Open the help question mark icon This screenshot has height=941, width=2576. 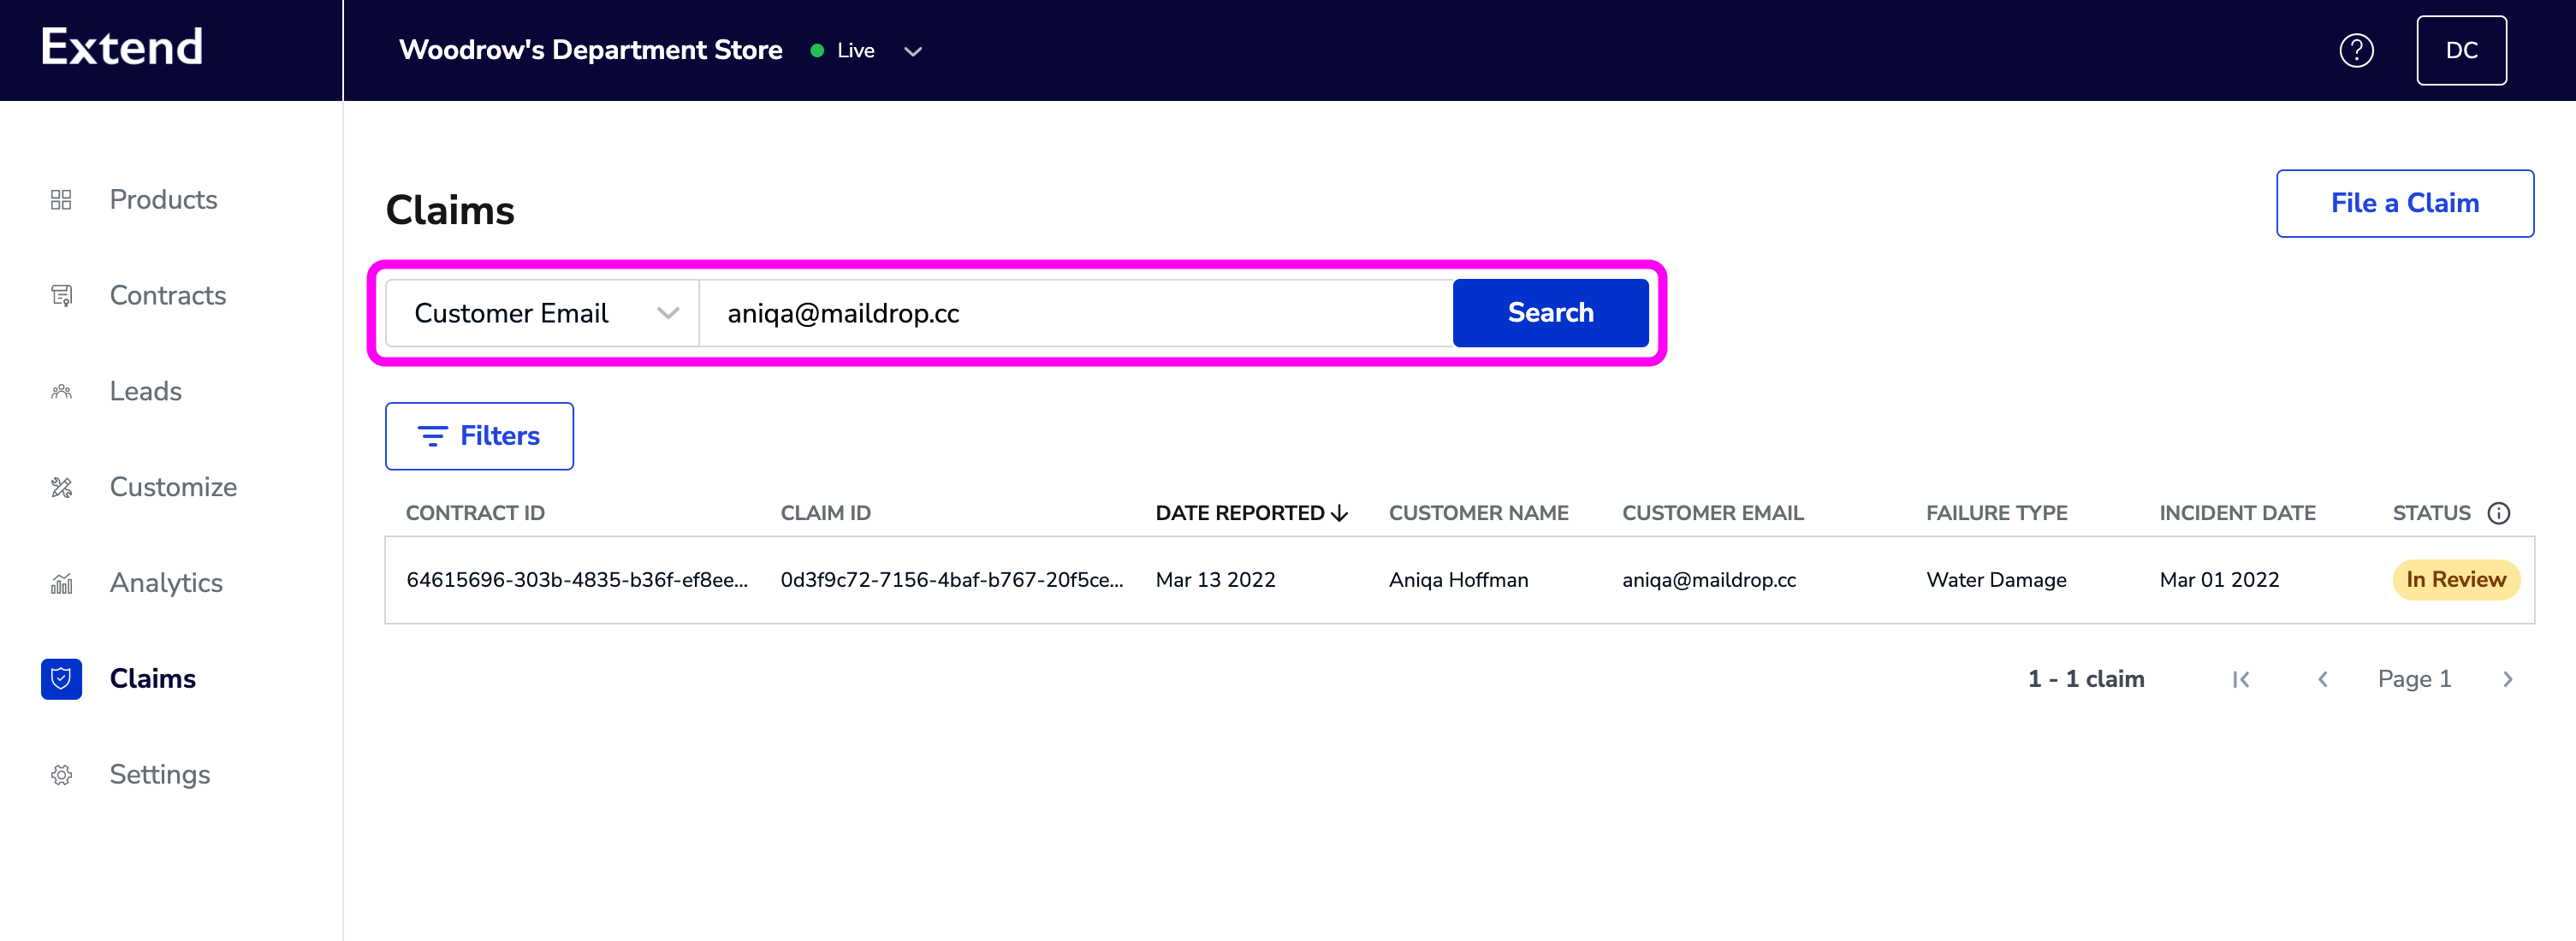[2356, 50]
